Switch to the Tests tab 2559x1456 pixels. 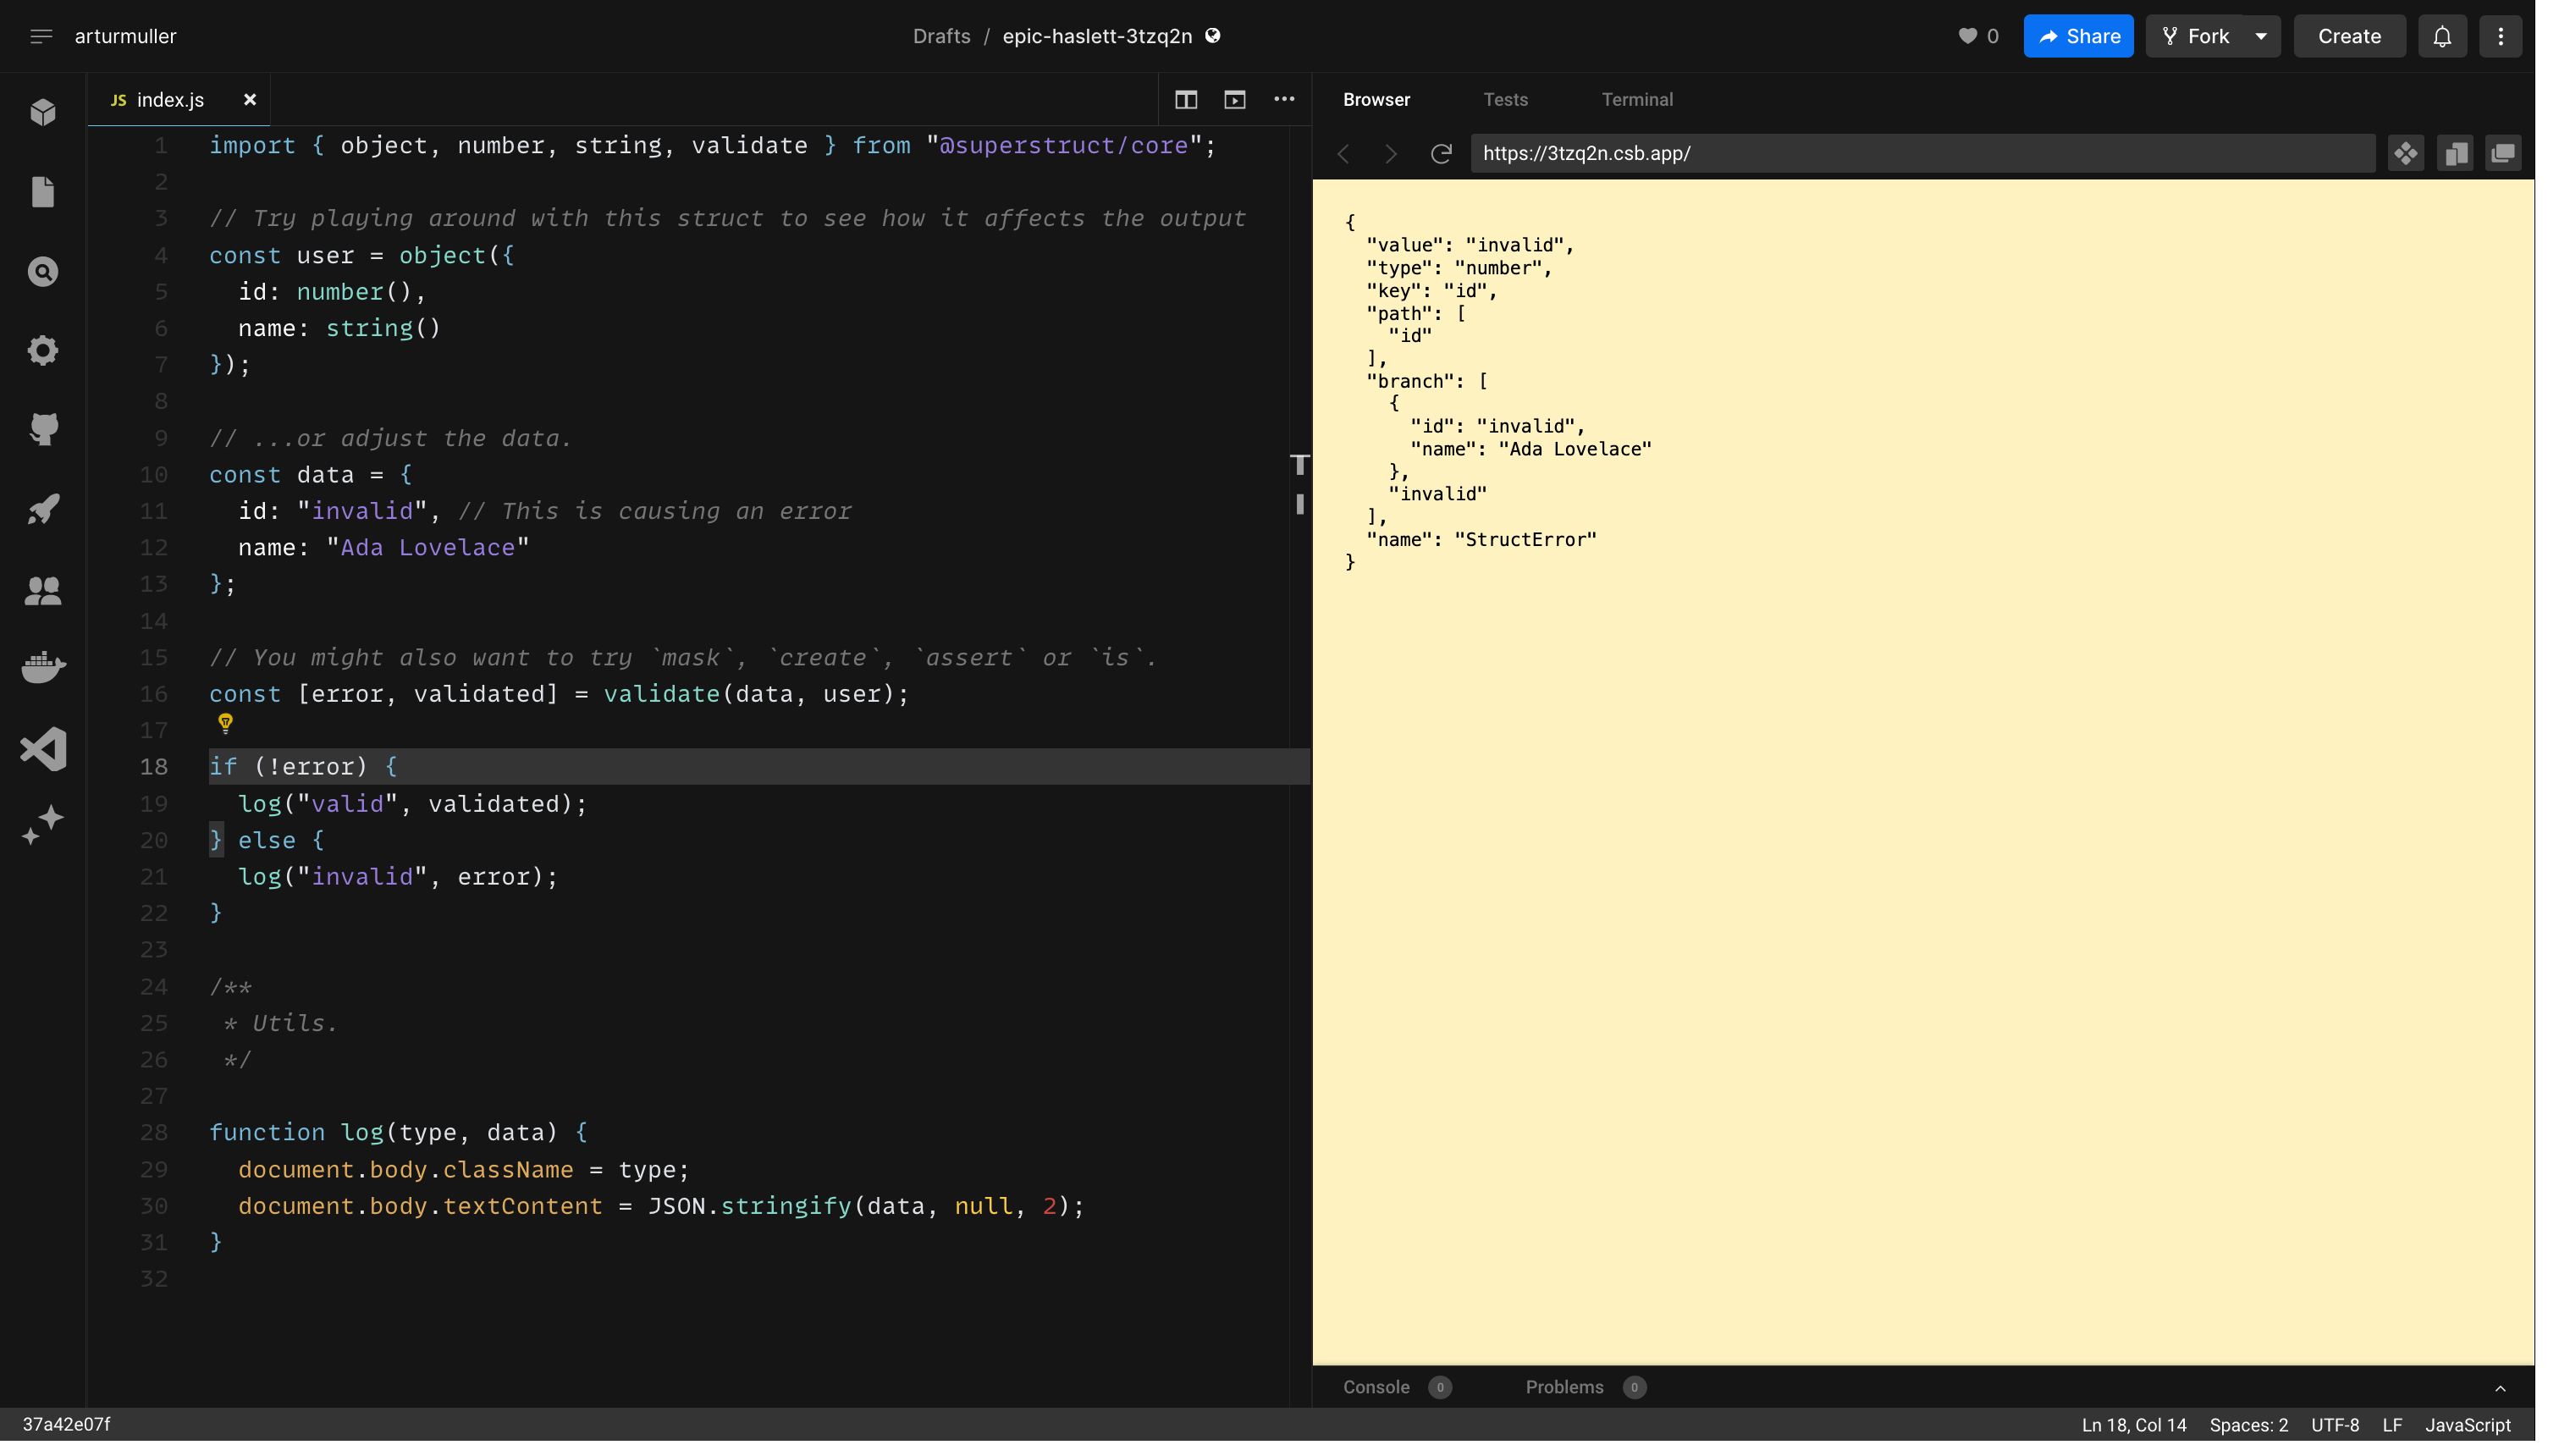[1505, 100]
